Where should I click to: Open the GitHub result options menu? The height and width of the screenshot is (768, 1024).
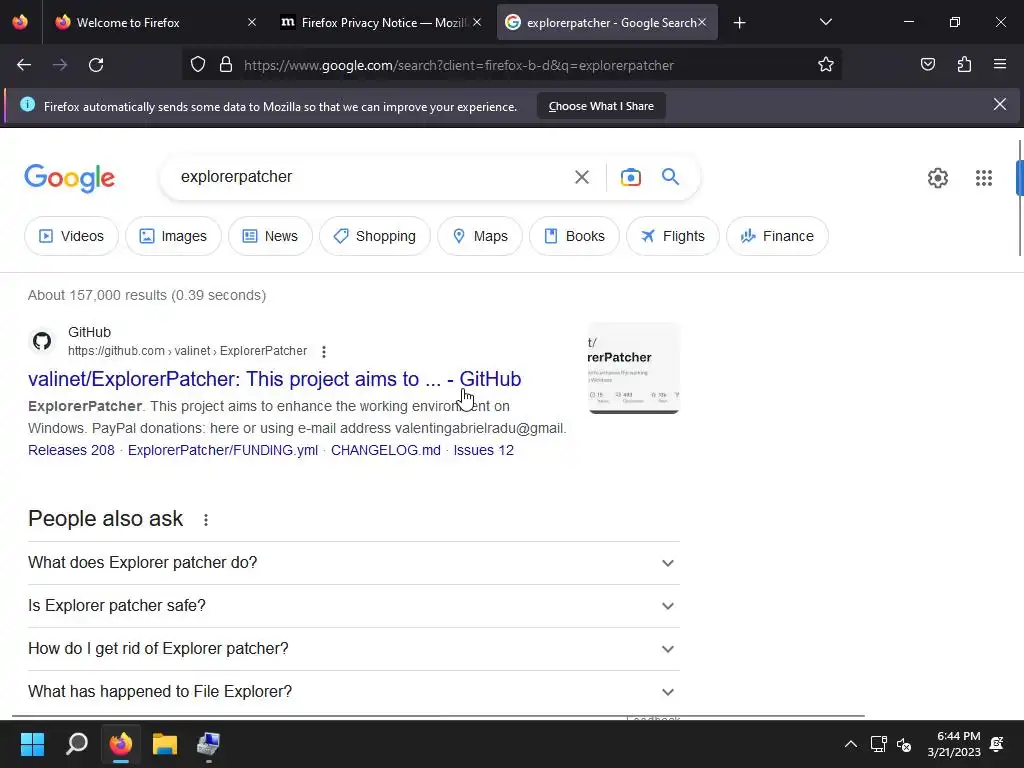323,351
